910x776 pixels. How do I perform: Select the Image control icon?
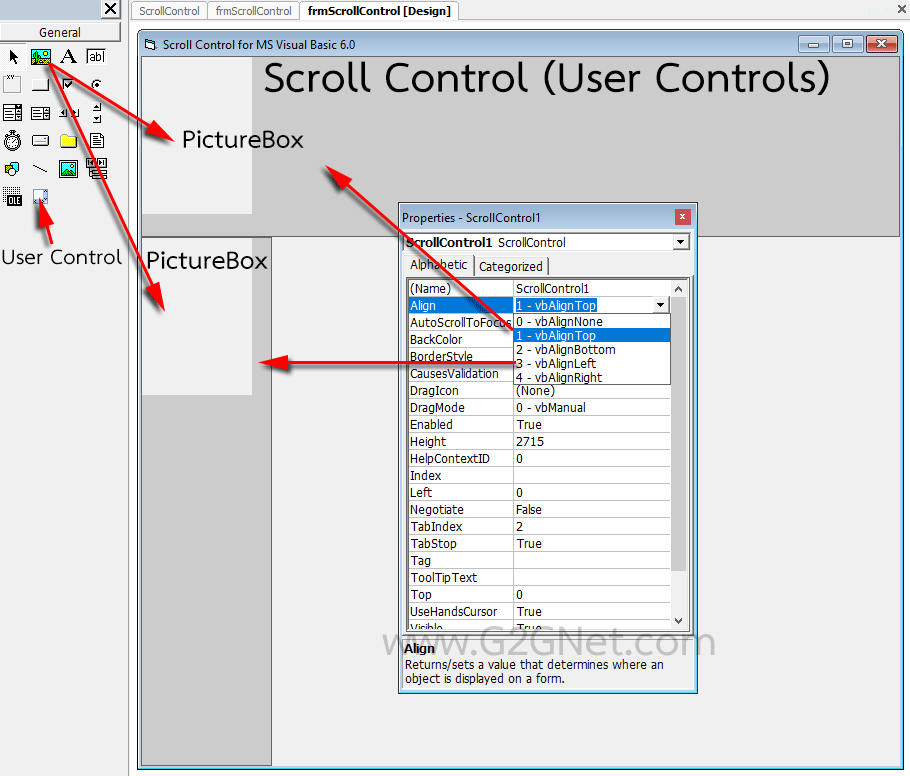pyautogui.click(x=70, y=170)
